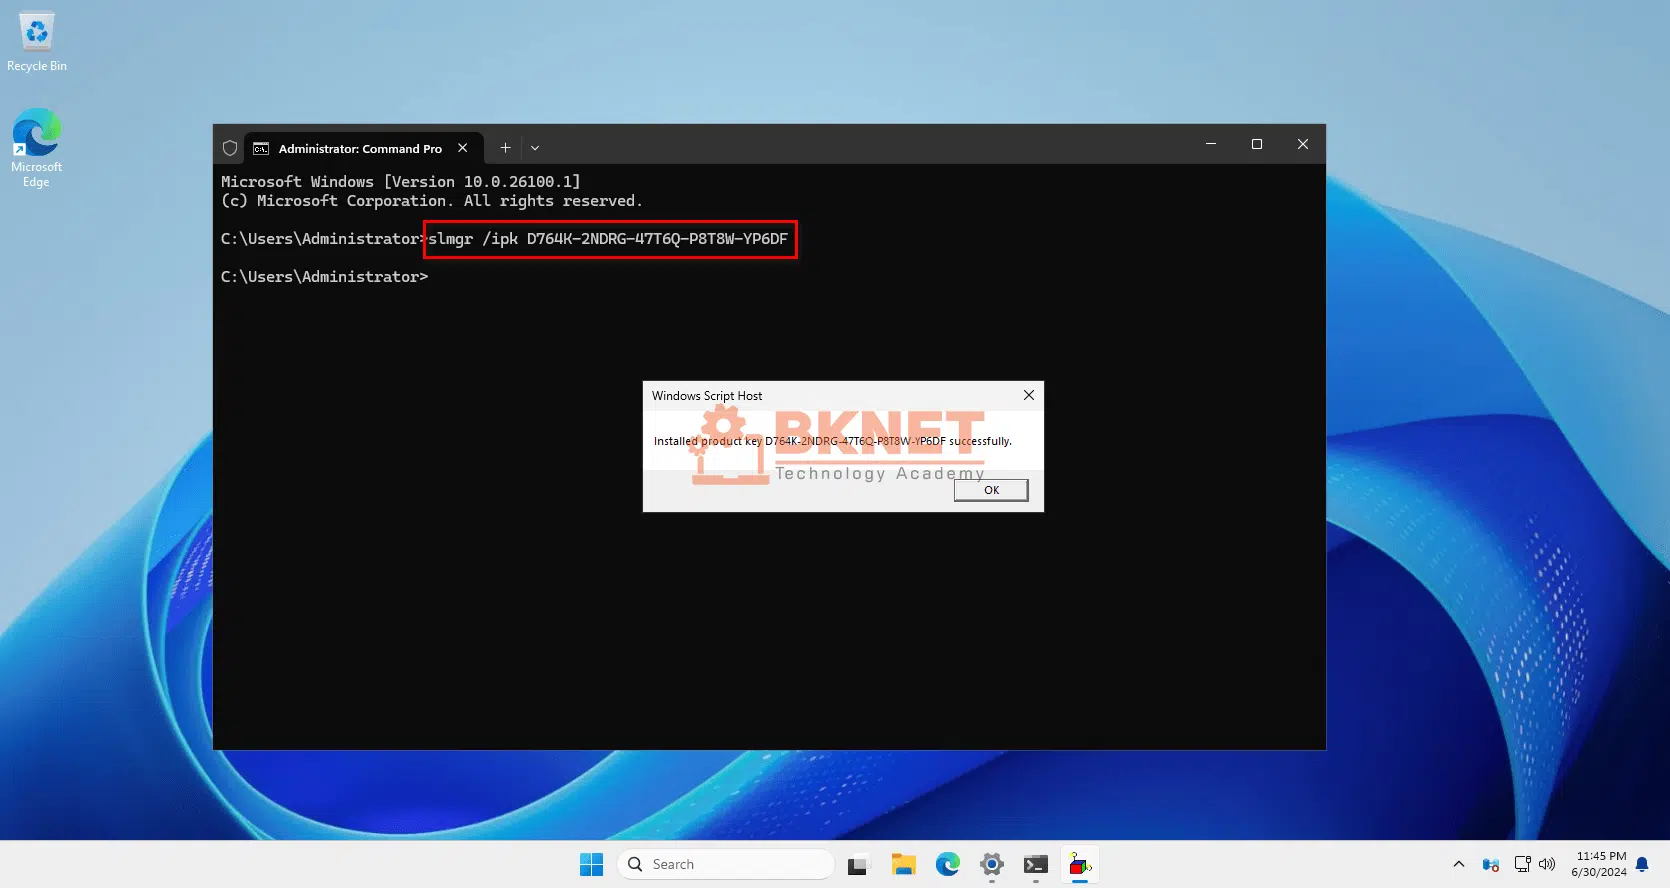Image resolution: width=1670 pixels, height=888 pixels.
Task: Click the Windows Script Host taskbar icon
Action: (x=1080, y=865)
